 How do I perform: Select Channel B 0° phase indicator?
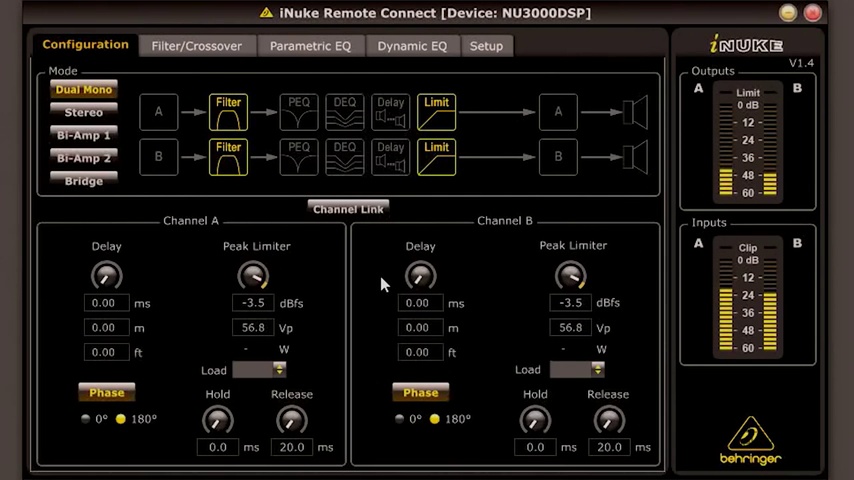coord(399,419)
